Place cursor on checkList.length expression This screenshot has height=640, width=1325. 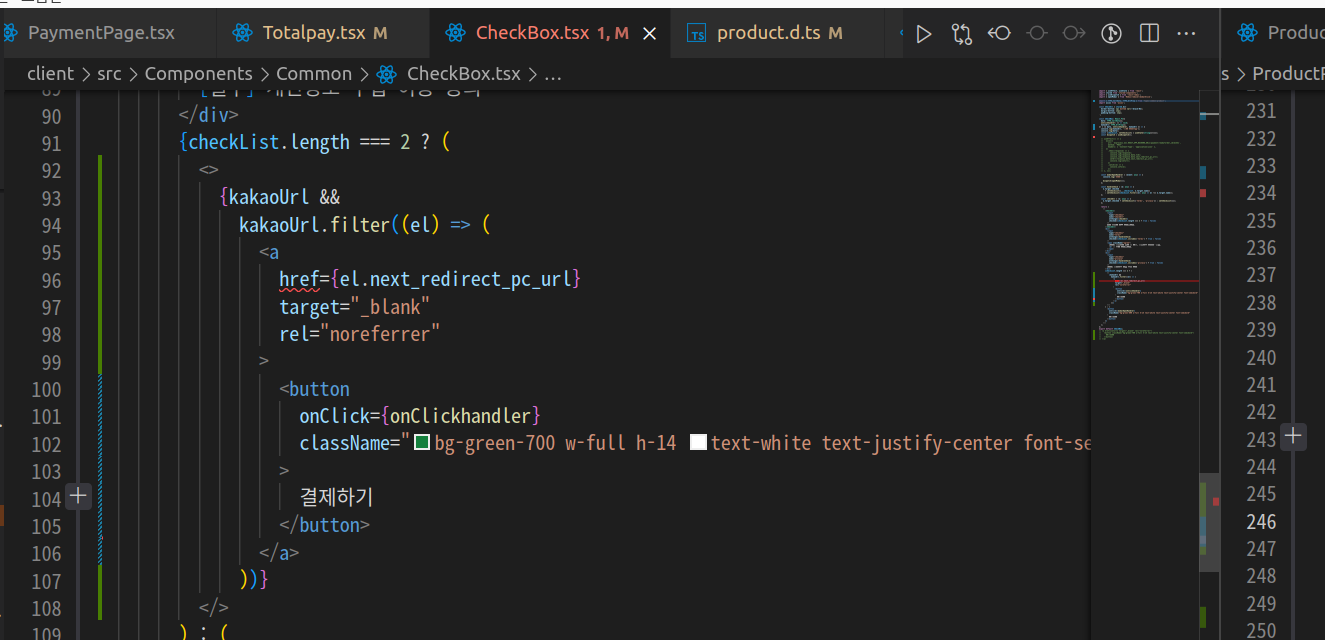[269, 143]
